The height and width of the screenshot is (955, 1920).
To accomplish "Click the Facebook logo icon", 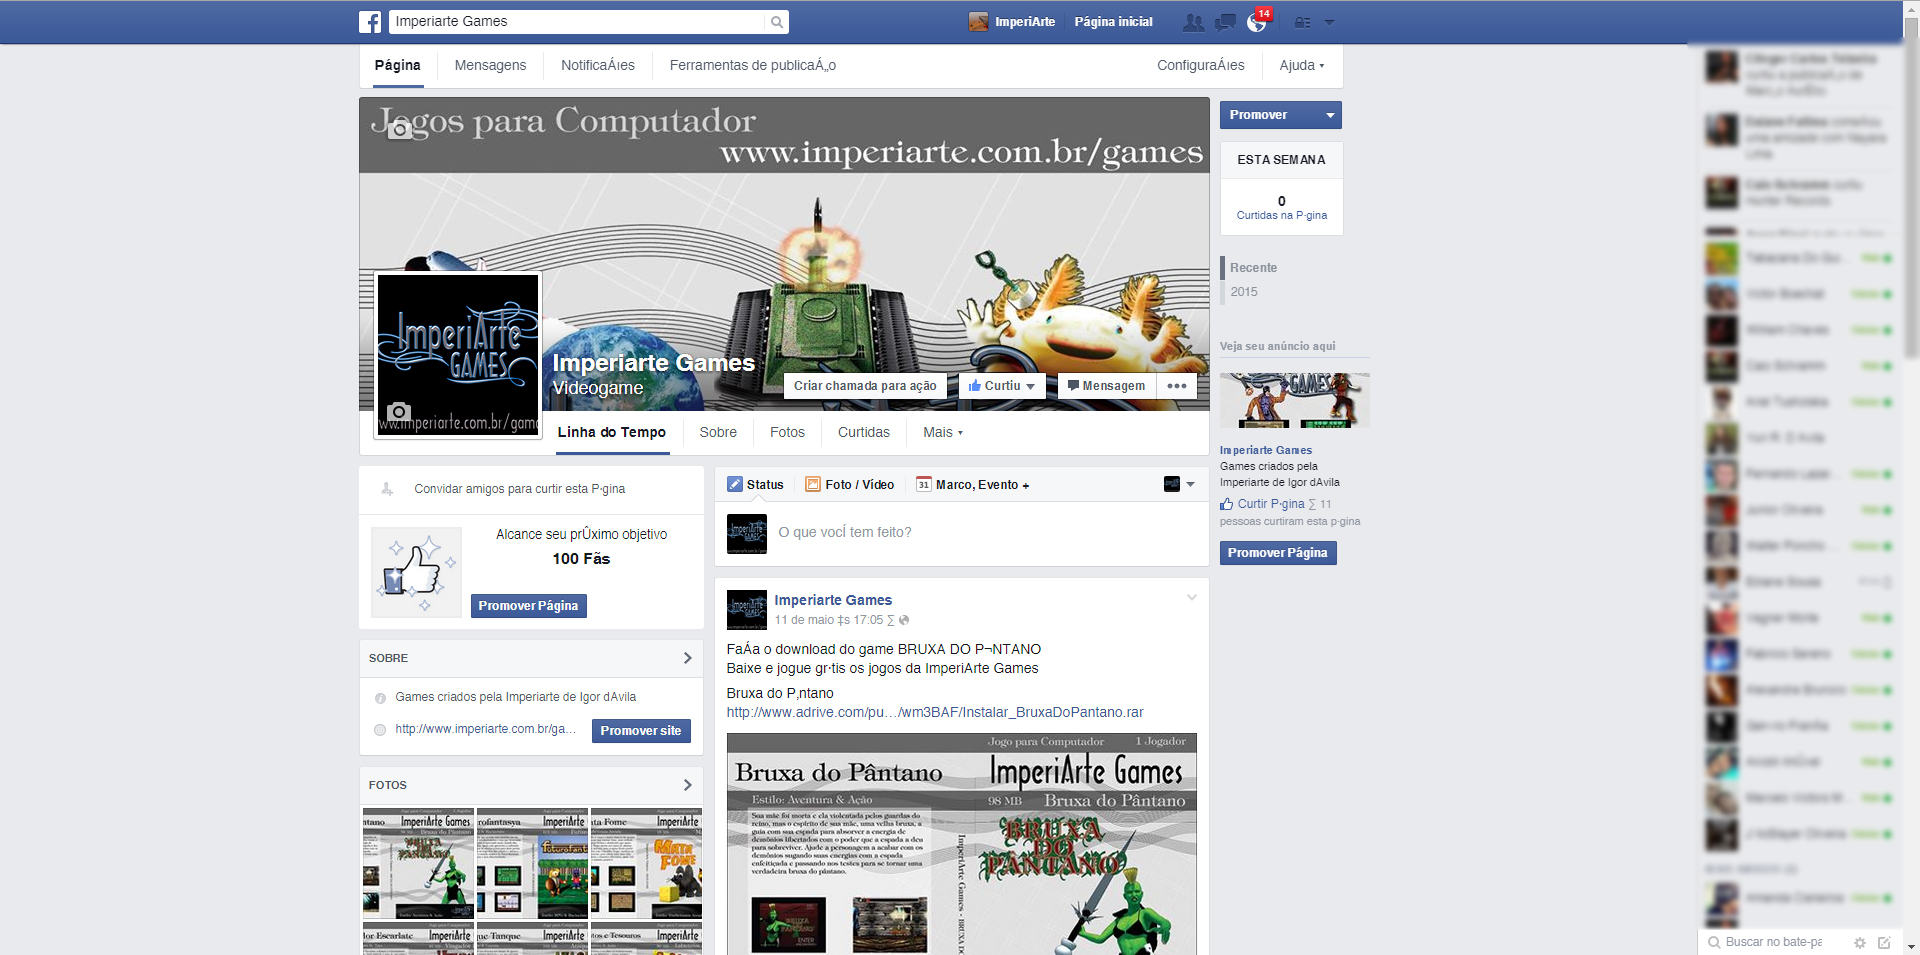I will 370,22.
